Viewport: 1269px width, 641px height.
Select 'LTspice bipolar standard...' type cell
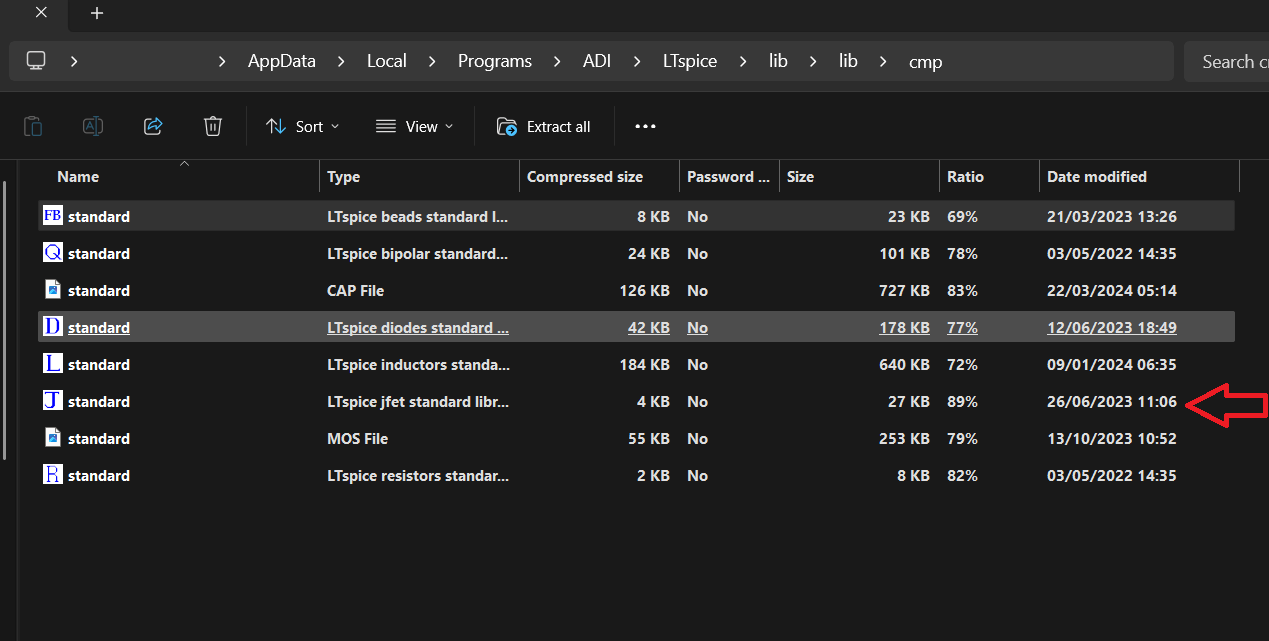coord(418,253)
